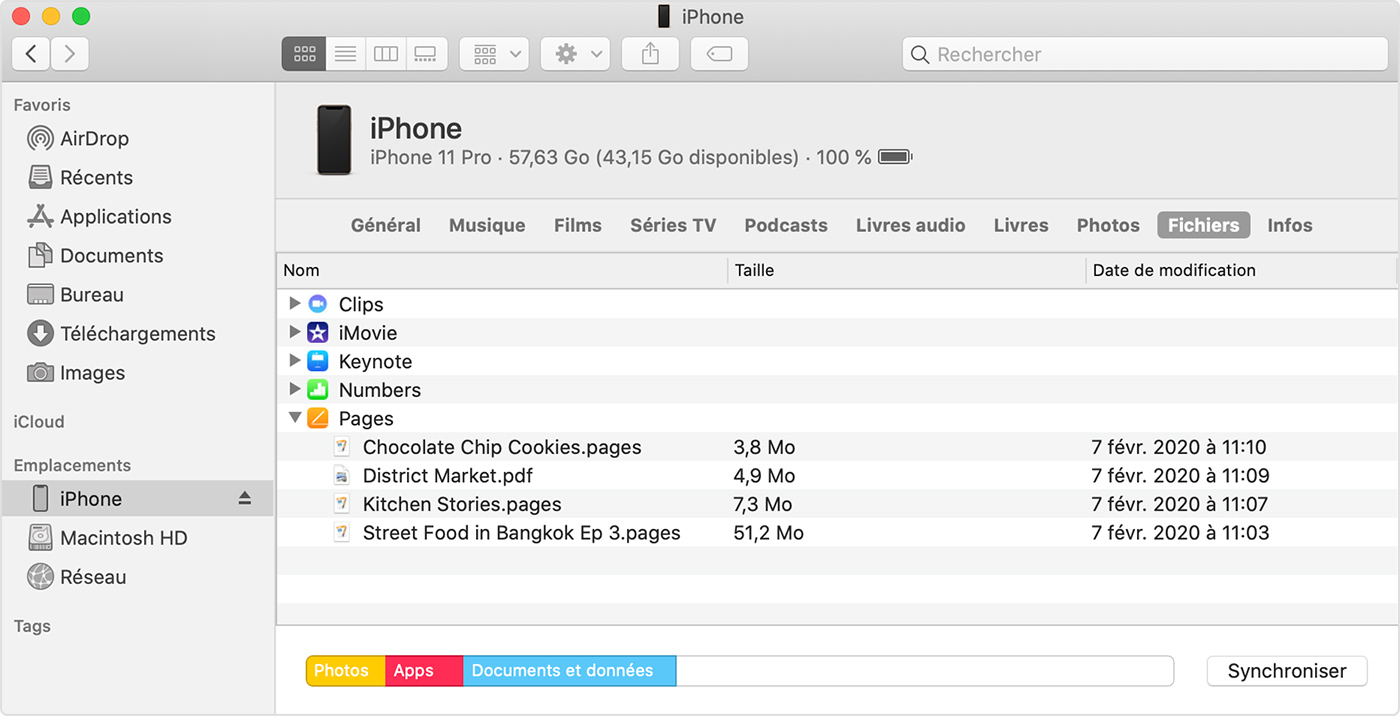Select the Numbers app icon
Screen dimensions: 1400x722
click(318, 390)
